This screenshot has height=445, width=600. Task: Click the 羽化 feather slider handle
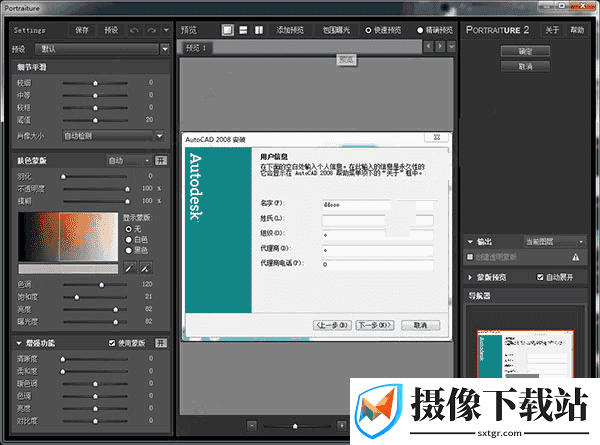click(x=64, y=176)
